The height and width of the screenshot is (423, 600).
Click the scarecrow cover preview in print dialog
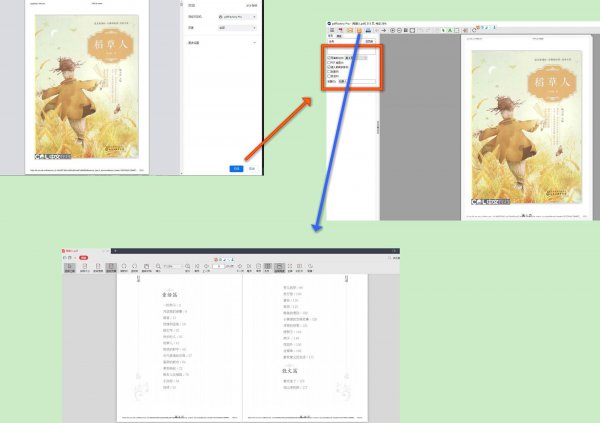(x=87, y=87)
